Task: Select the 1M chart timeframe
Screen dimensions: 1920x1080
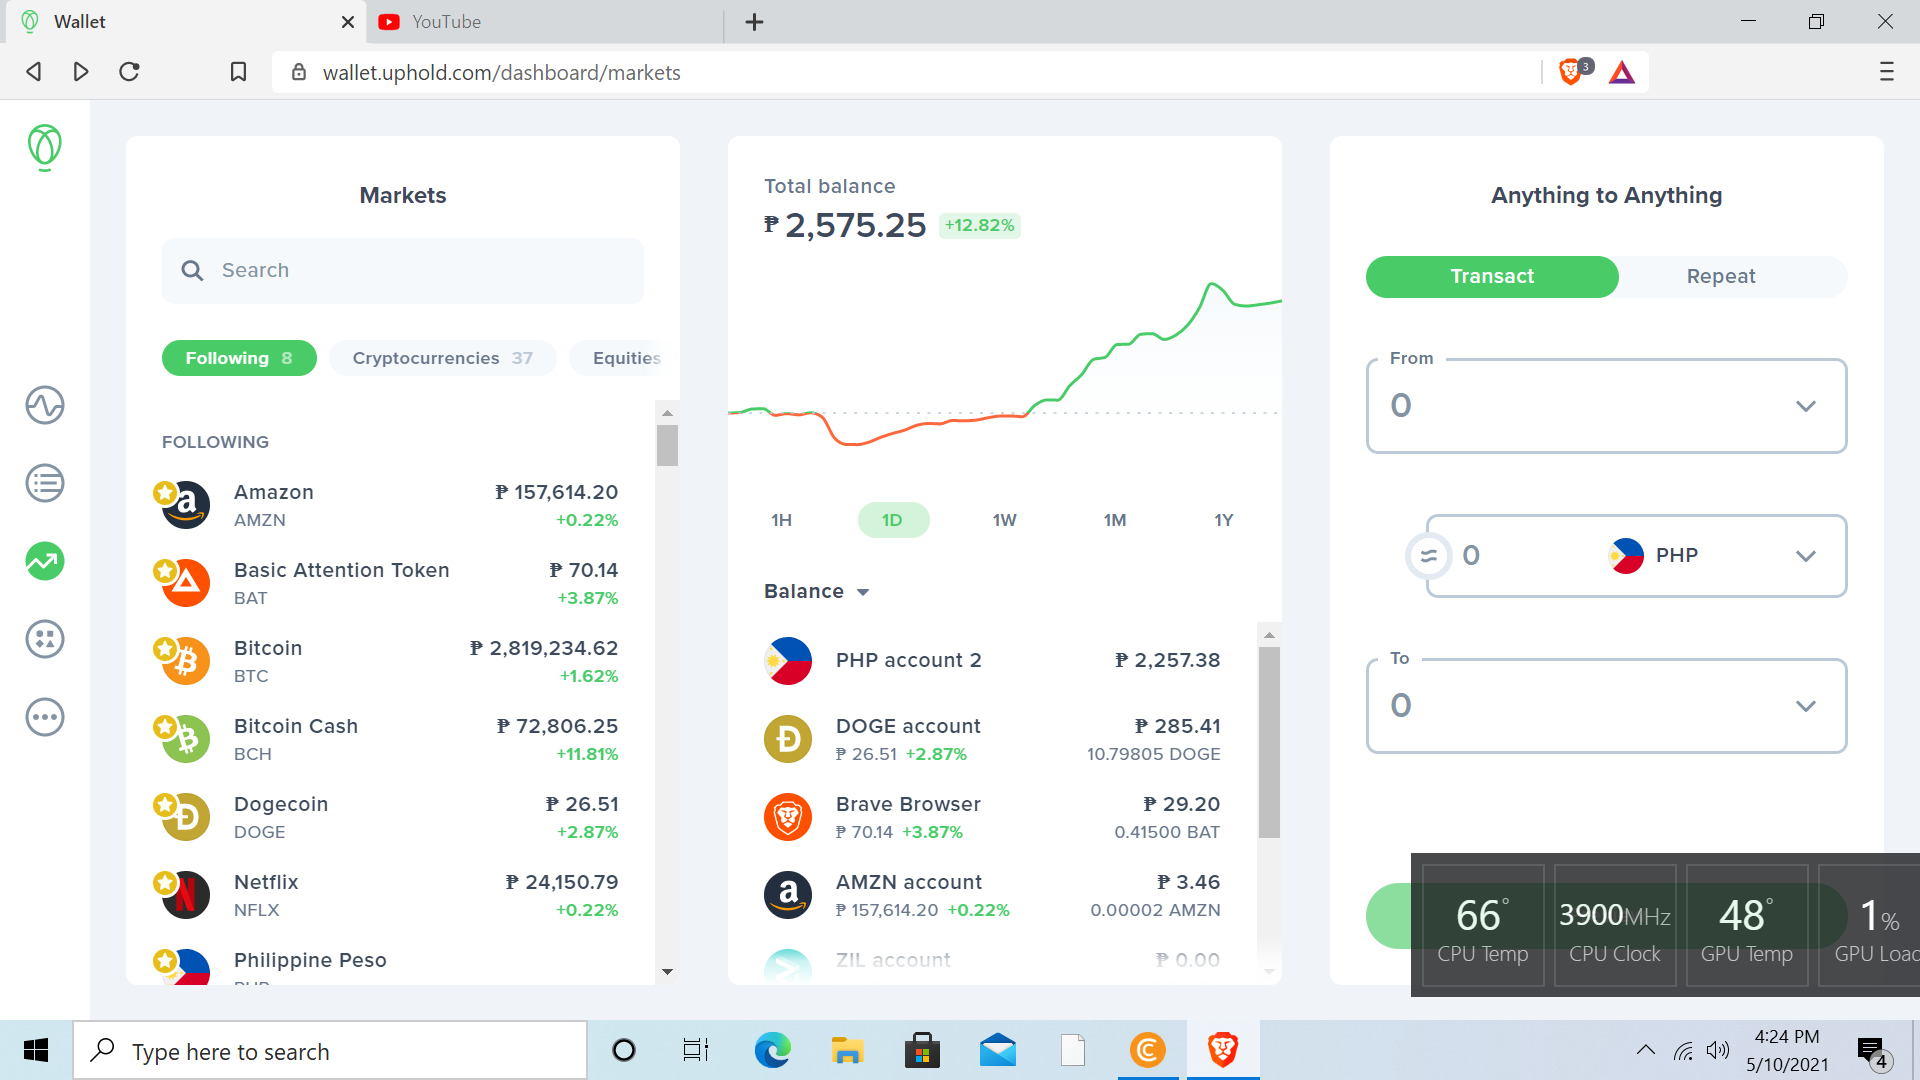Action: 1115,520
